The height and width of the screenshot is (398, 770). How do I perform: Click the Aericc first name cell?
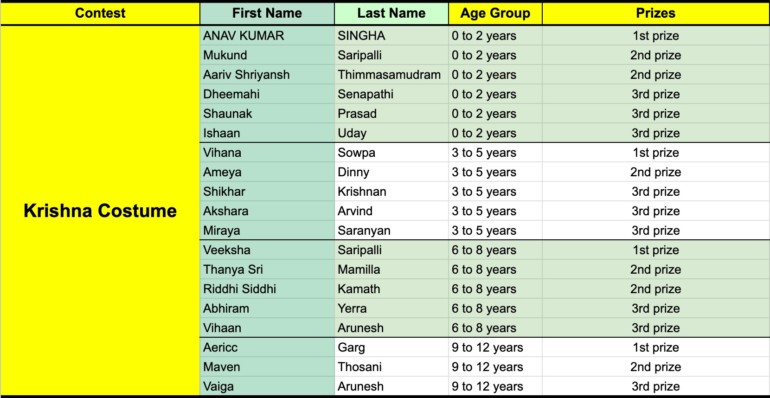click(x=267, y=348)
